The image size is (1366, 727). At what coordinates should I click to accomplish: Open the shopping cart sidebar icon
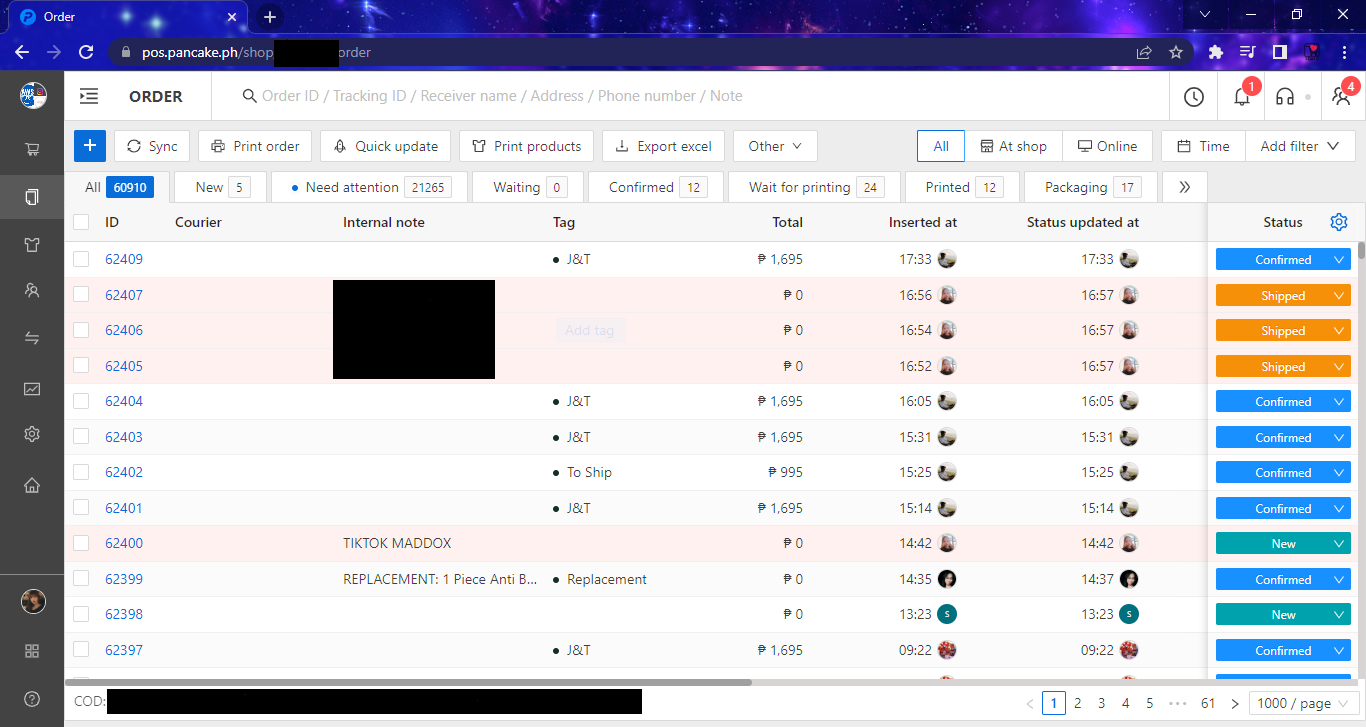click(32, 150)
